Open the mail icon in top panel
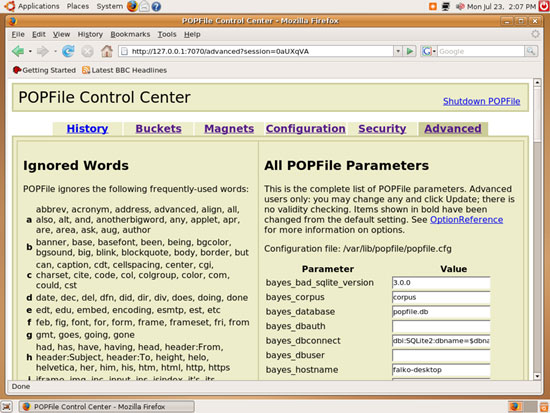The height and width of the screenshot is (413, 550). coord(144,6)
